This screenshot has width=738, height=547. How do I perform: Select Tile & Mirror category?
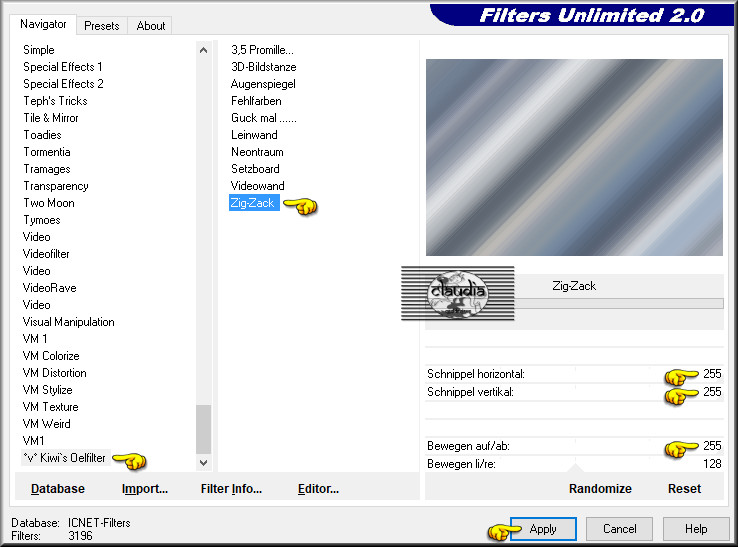[51, 118]
